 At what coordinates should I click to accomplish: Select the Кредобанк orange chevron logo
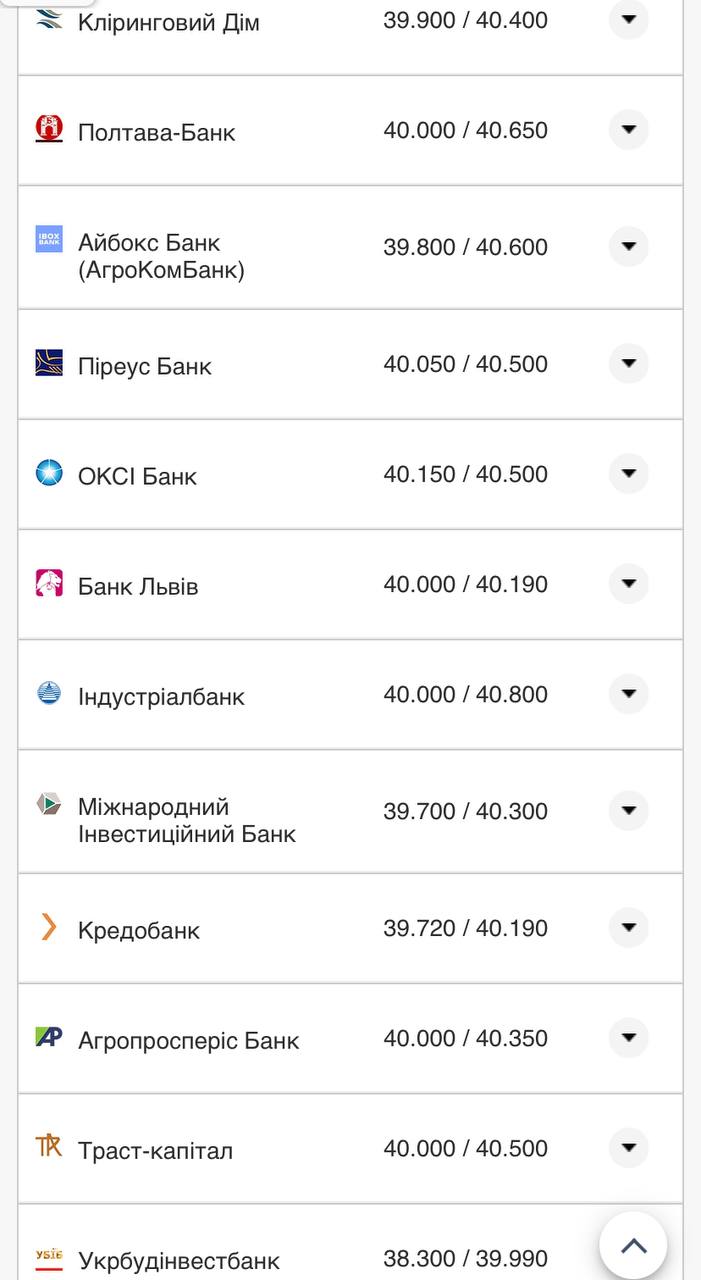(47, 928)
